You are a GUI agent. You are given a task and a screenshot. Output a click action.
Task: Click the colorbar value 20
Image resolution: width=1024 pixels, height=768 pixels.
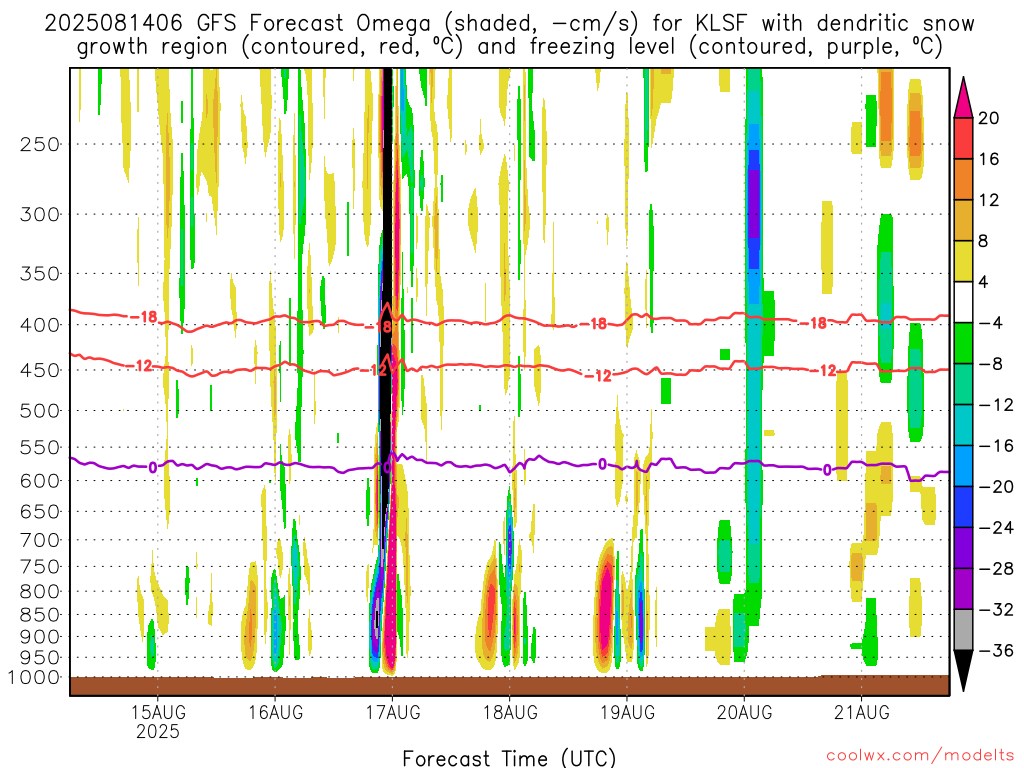click(989, 118)
